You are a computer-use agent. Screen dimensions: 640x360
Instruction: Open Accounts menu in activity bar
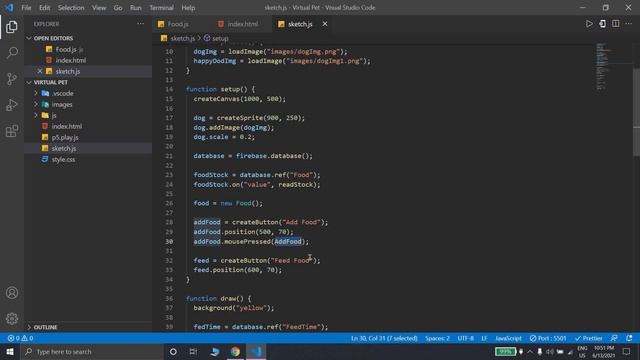pos(12,293)
